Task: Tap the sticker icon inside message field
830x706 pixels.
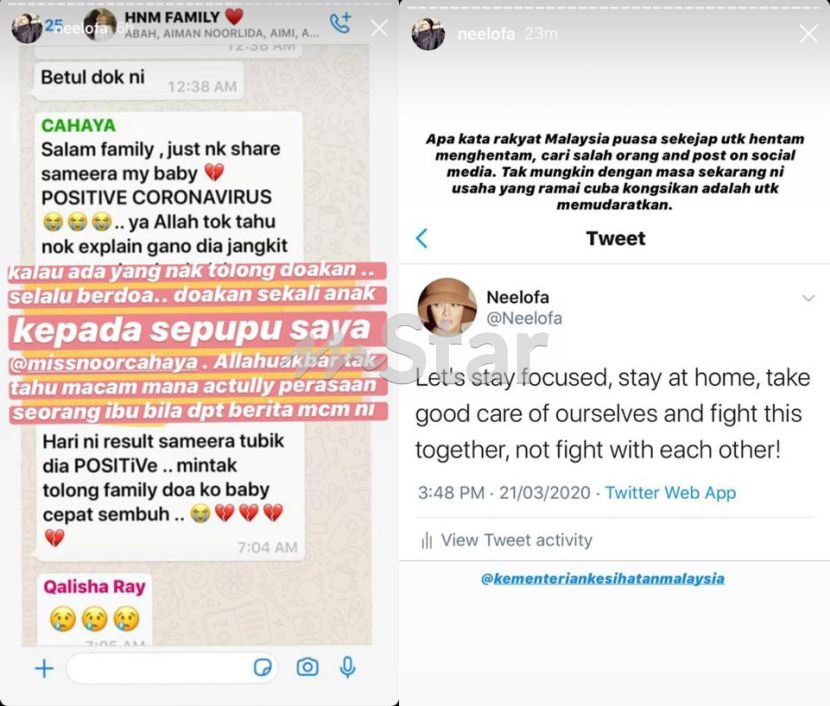Action: click(263, 667)
